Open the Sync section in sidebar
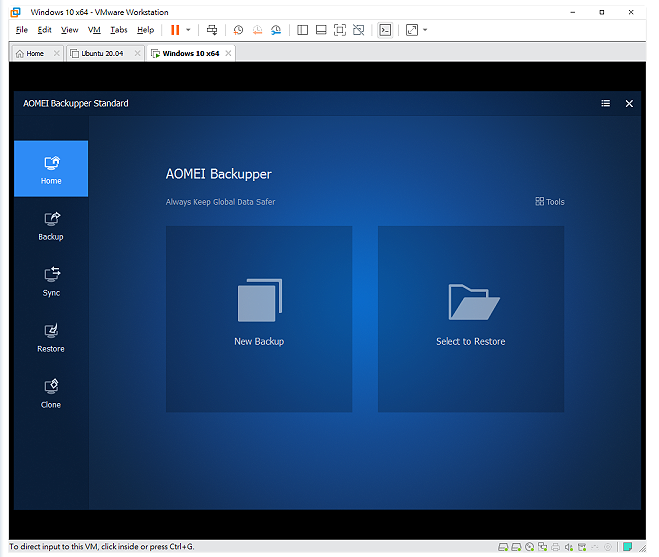This screenshot has height=557, width=659. (51, 282)
